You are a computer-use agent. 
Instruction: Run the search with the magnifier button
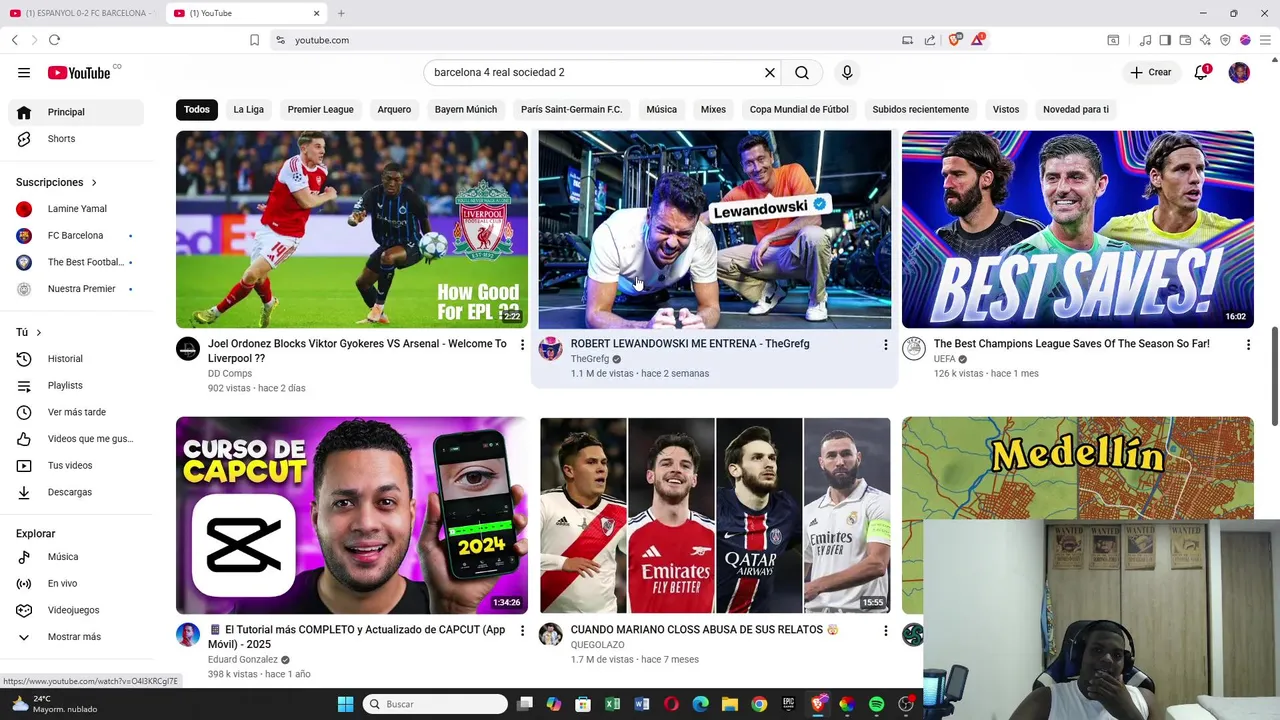point(802,72)
